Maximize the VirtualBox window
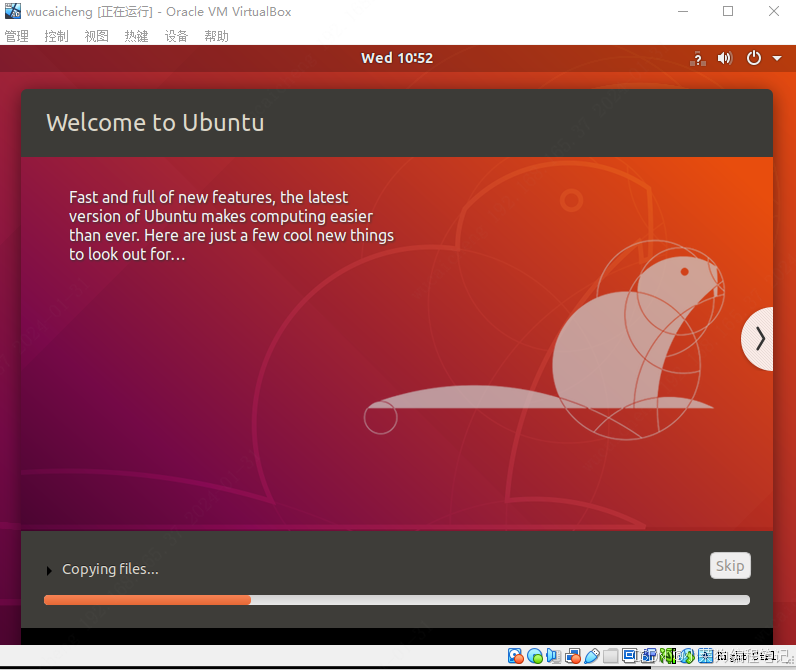Viewport: 796px width, 670px height. click(x=728, y=11)
